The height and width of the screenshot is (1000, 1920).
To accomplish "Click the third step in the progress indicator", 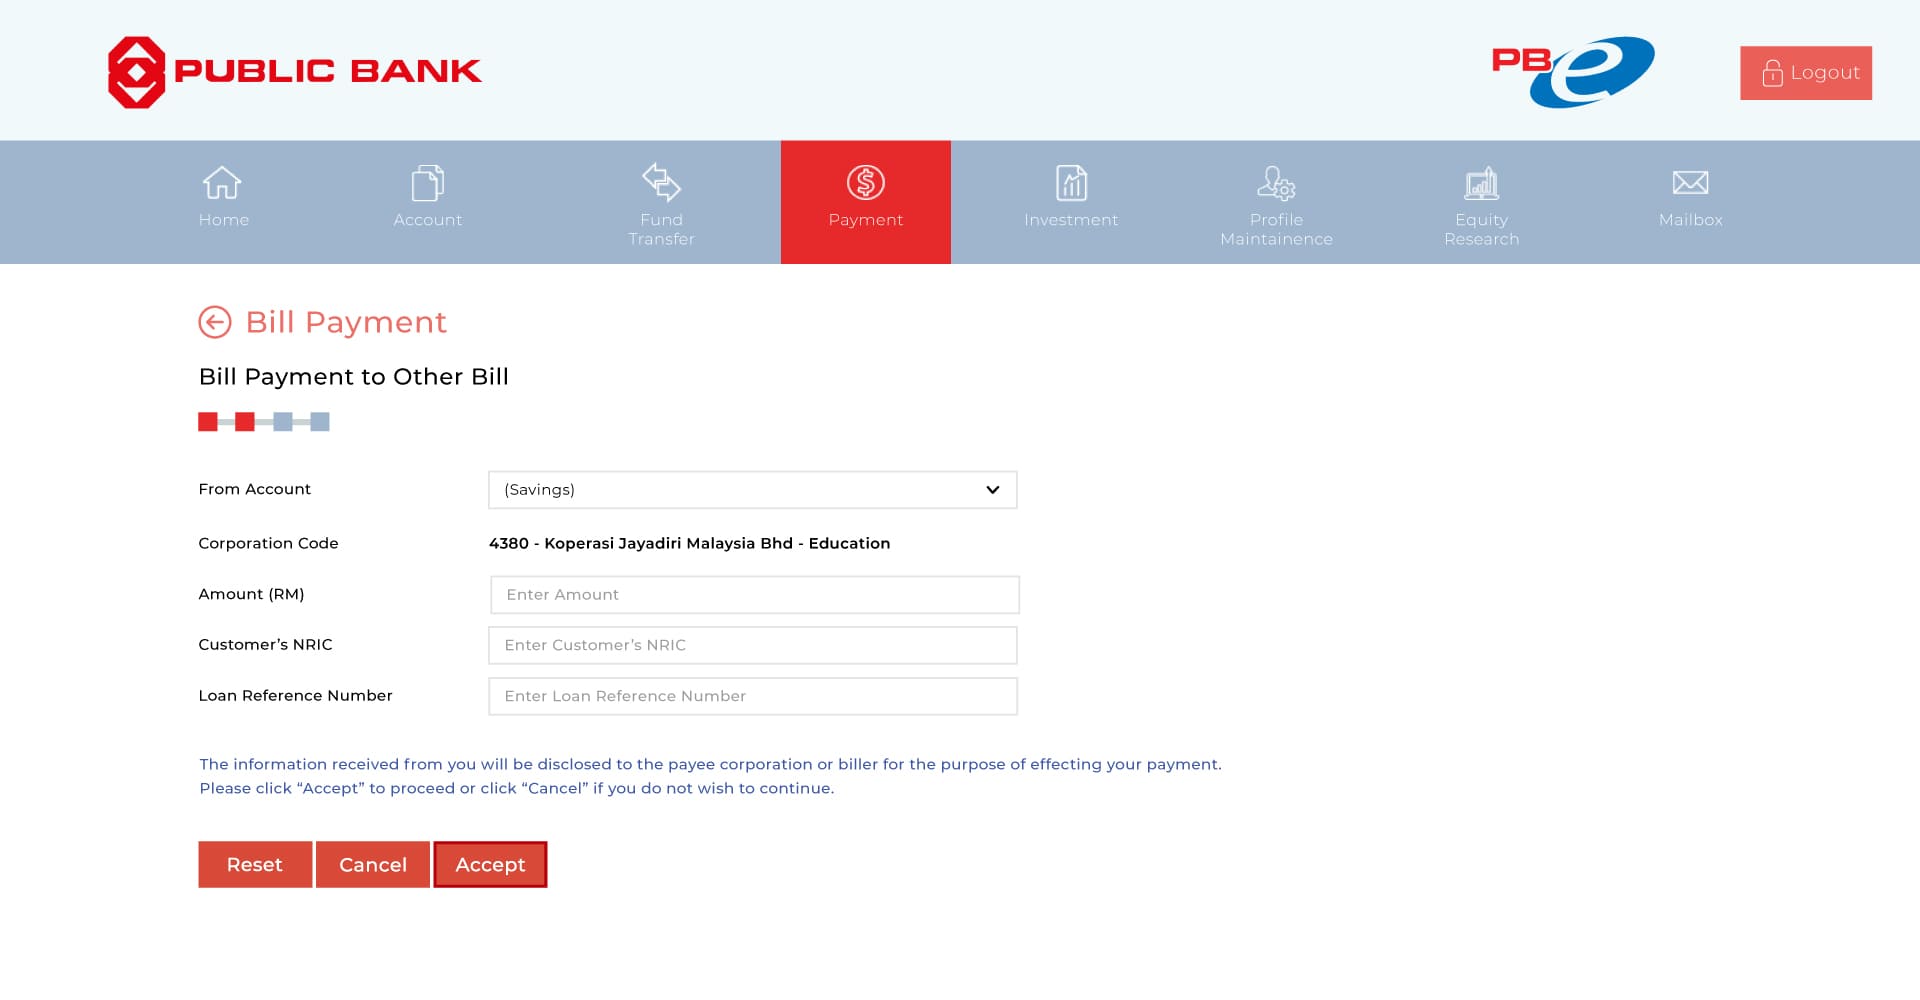I will point(282,421).
